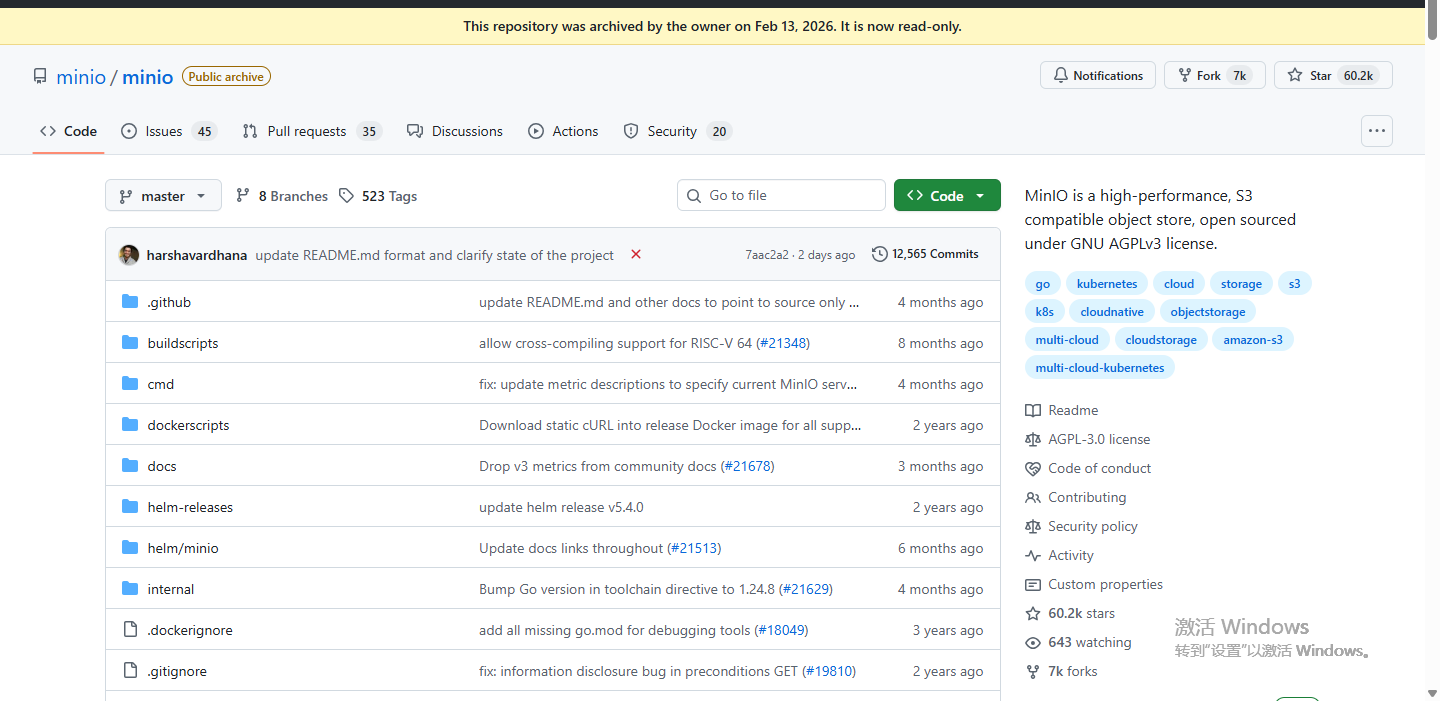Open the 12,565 Commits history
This screenshot has width=1440, height=701.
[x=925, y=254]
